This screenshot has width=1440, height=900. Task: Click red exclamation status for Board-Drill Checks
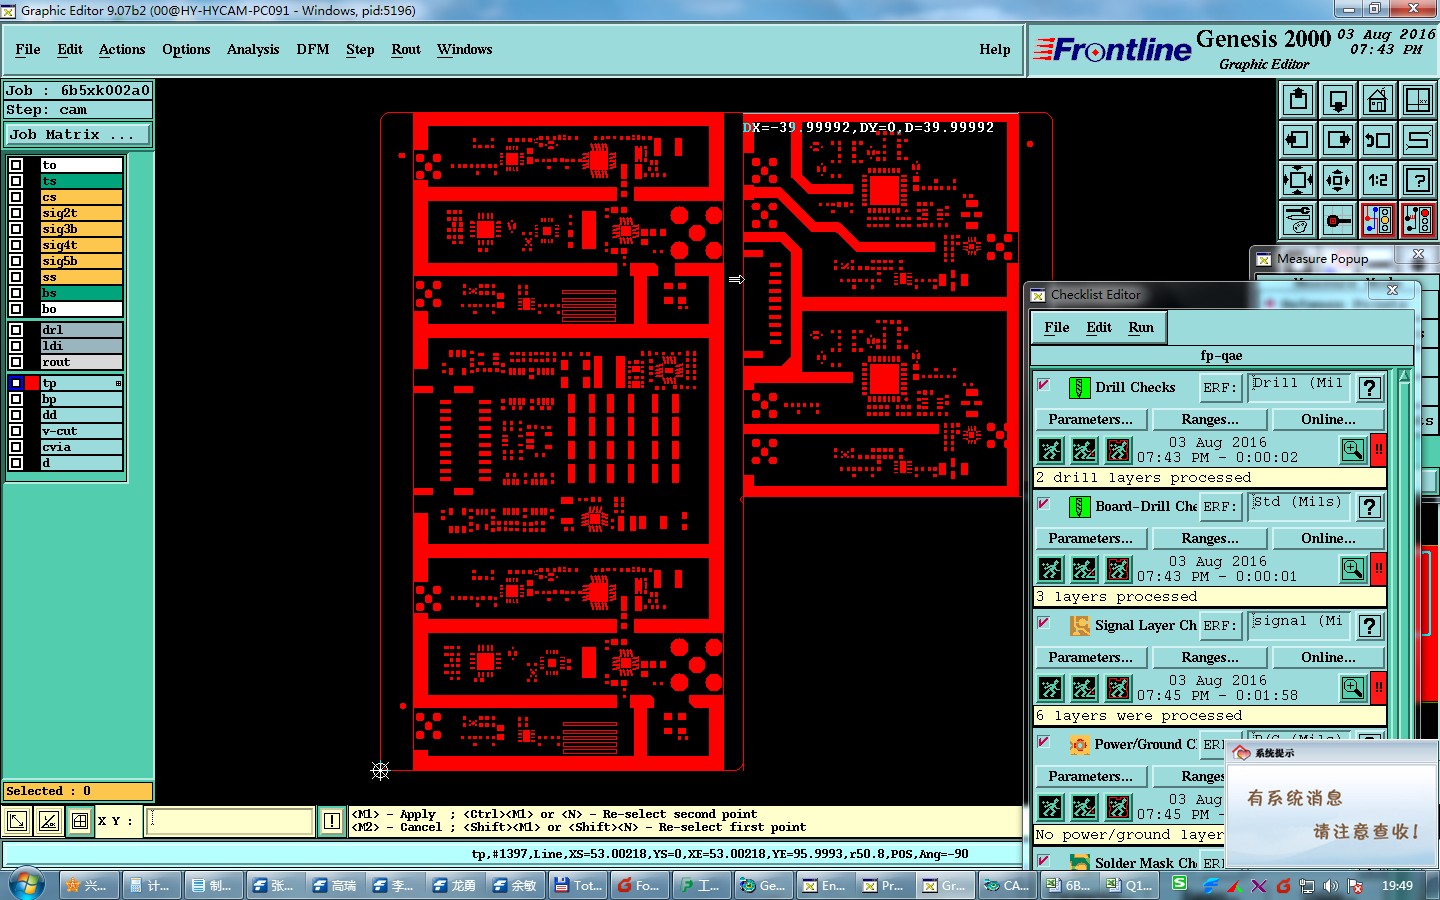[x=1379, y=569]
